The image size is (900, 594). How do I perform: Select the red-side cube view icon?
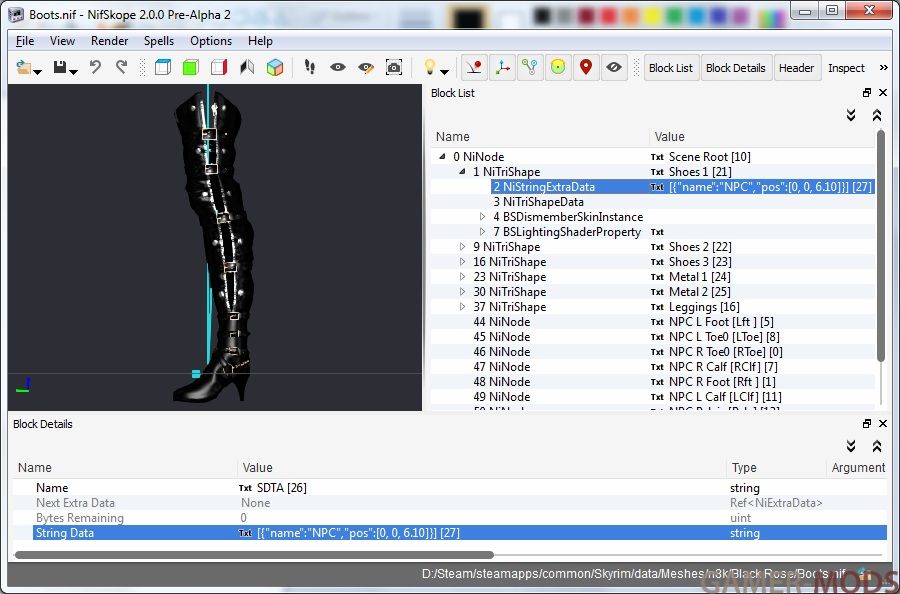(219, 68)
